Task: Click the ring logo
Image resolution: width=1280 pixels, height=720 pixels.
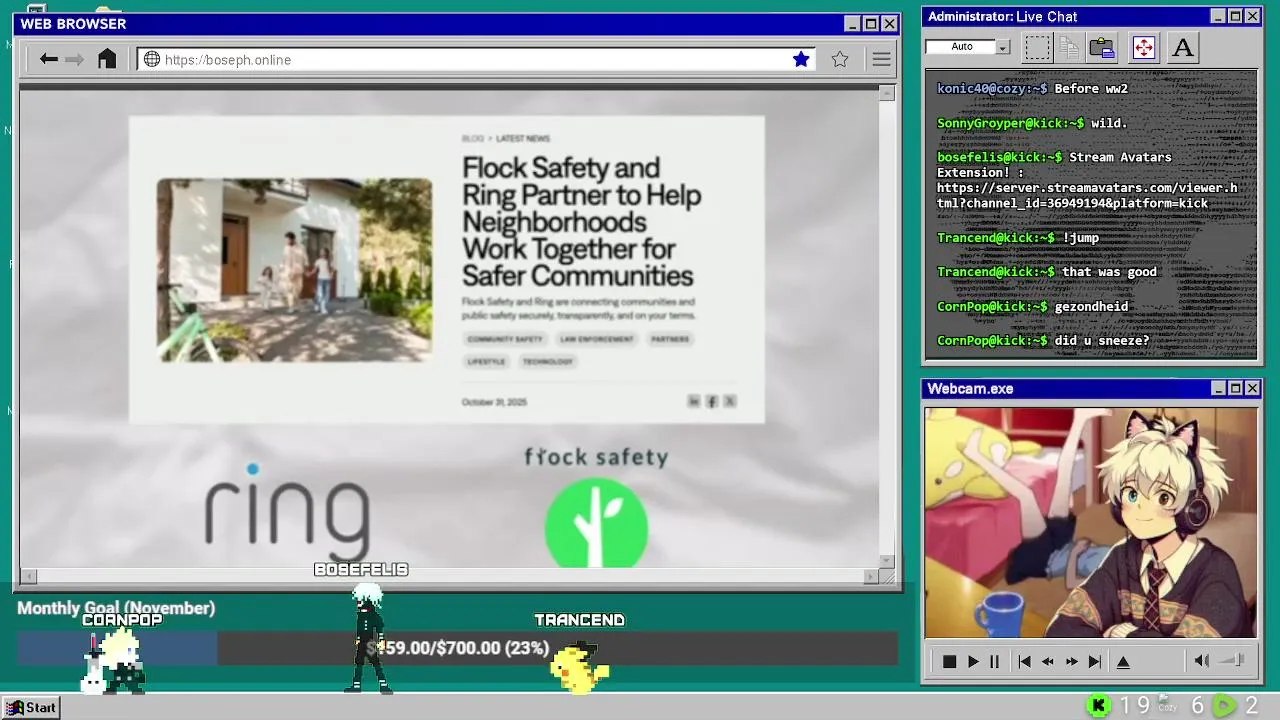Action: click(x=287, y=512)
